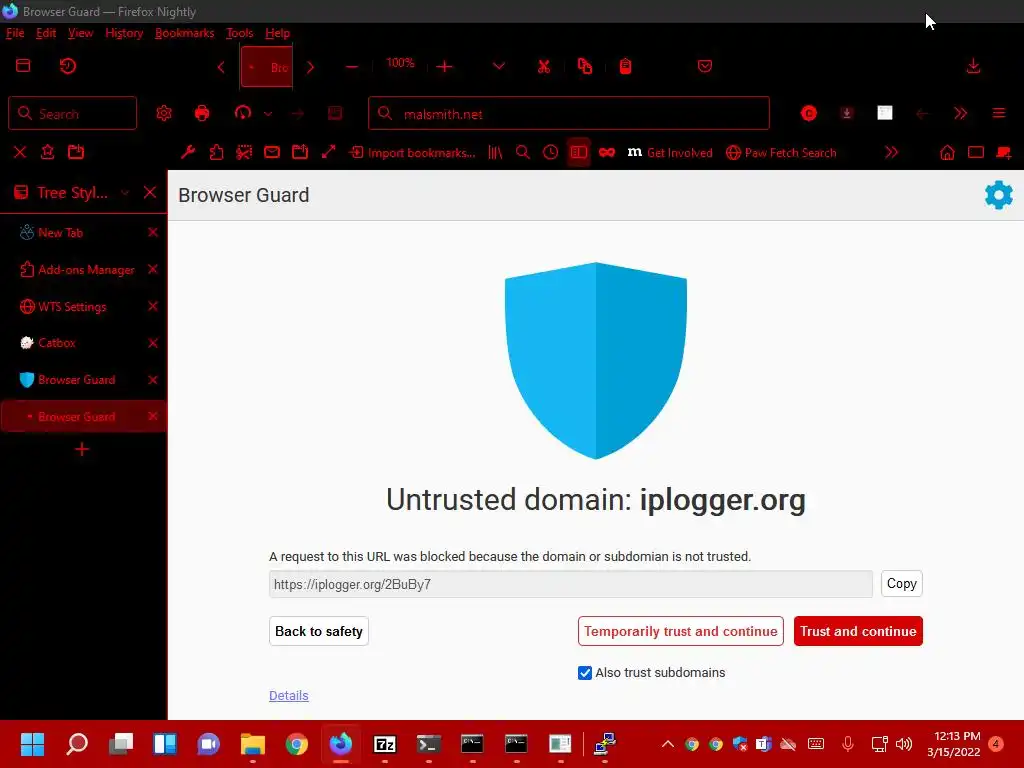Click the add-ons puzzle piece icon
Screen dimensions: 1024x768
coord(216,152)
